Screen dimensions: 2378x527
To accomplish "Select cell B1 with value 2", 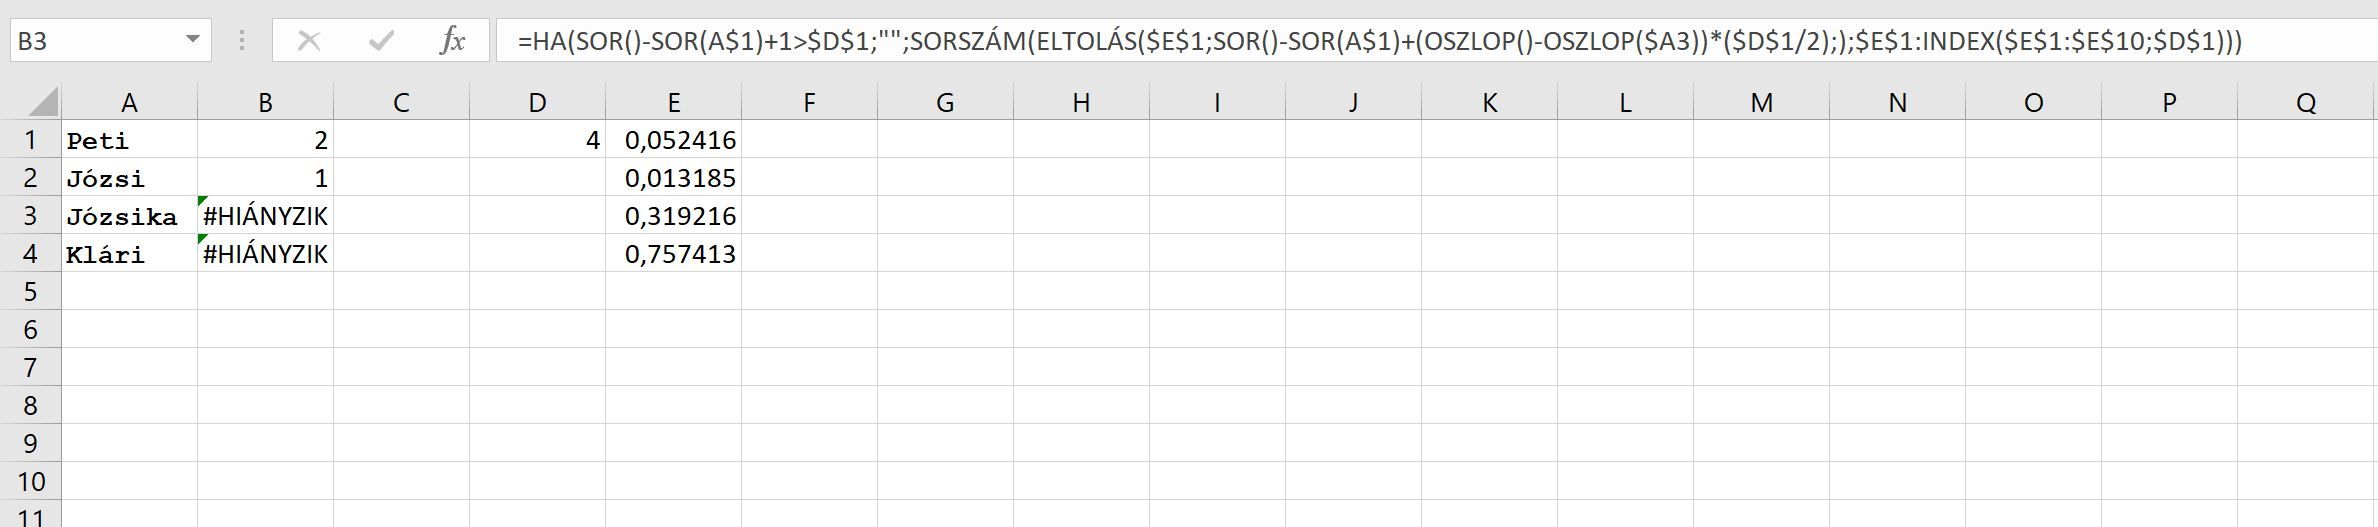I will click(x=265, y=140).
